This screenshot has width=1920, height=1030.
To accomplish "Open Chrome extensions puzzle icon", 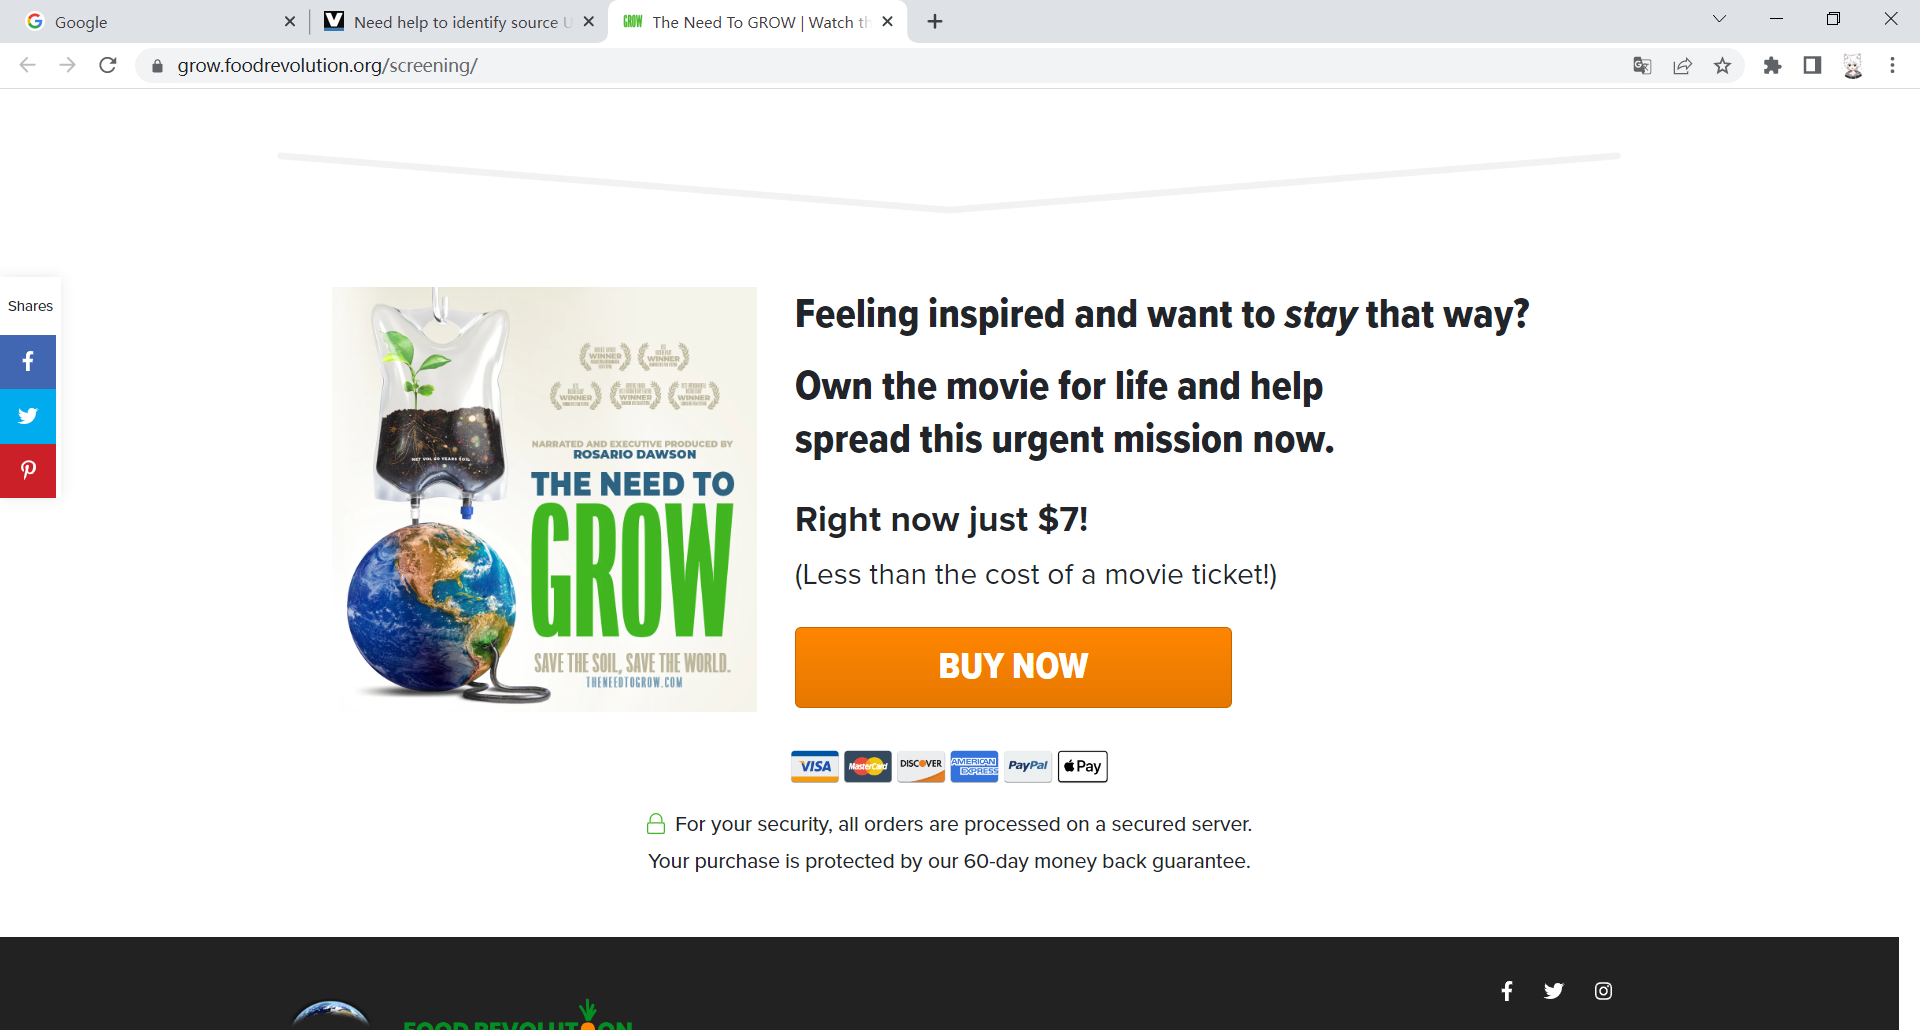I will coord(1772,66).
